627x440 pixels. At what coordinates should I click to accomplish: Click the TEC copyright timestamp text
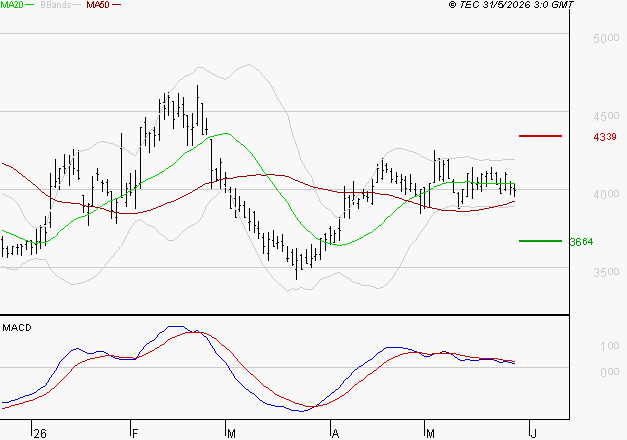[511, 4]
